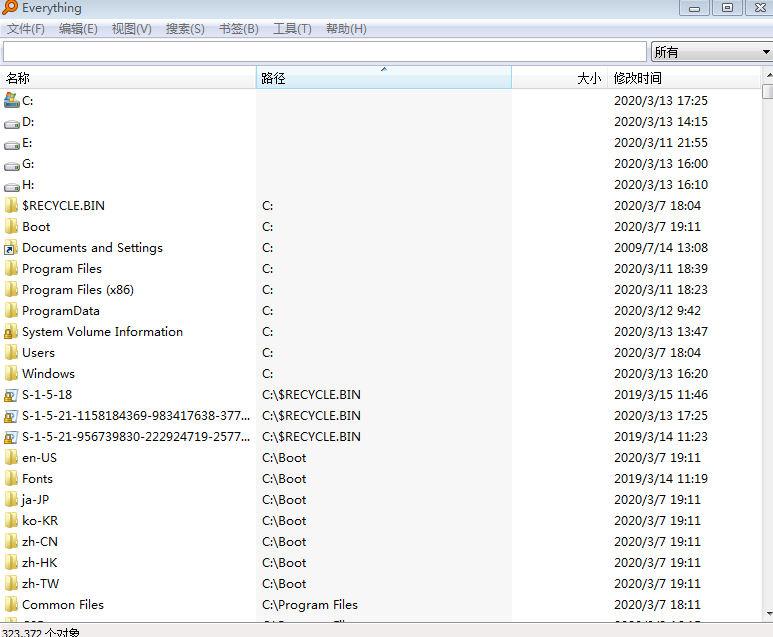The height and width of the screenshot is (637, 773).
Task: Click date 2020/3/12 9:42
Action: tap(658, 311)
